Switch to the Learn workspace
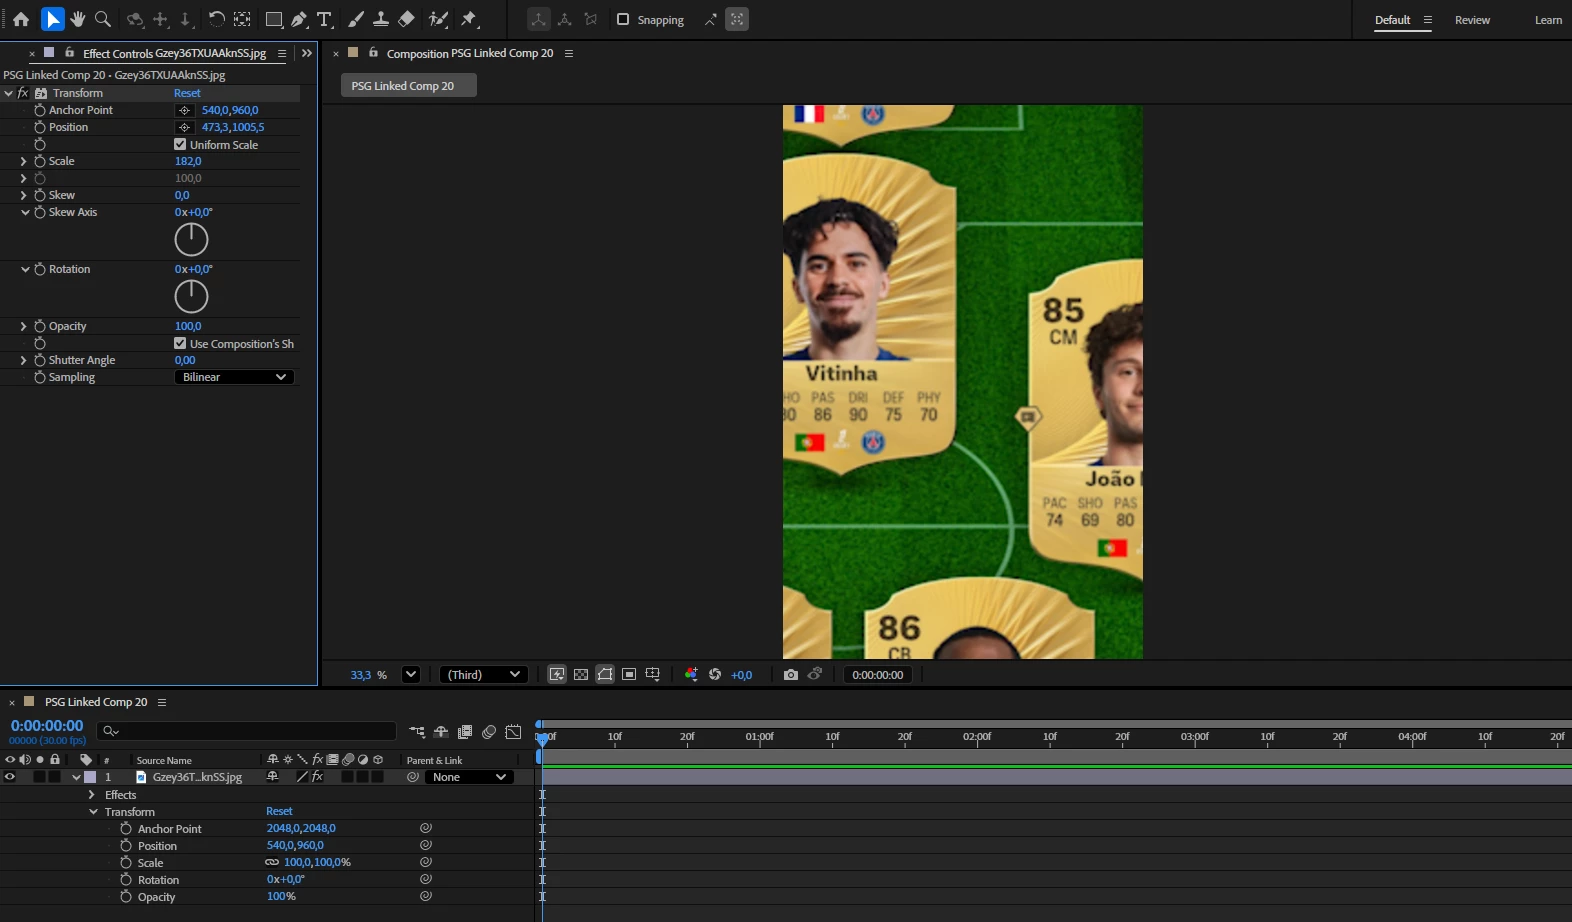1572x922 pixels. click(1548, 20)
